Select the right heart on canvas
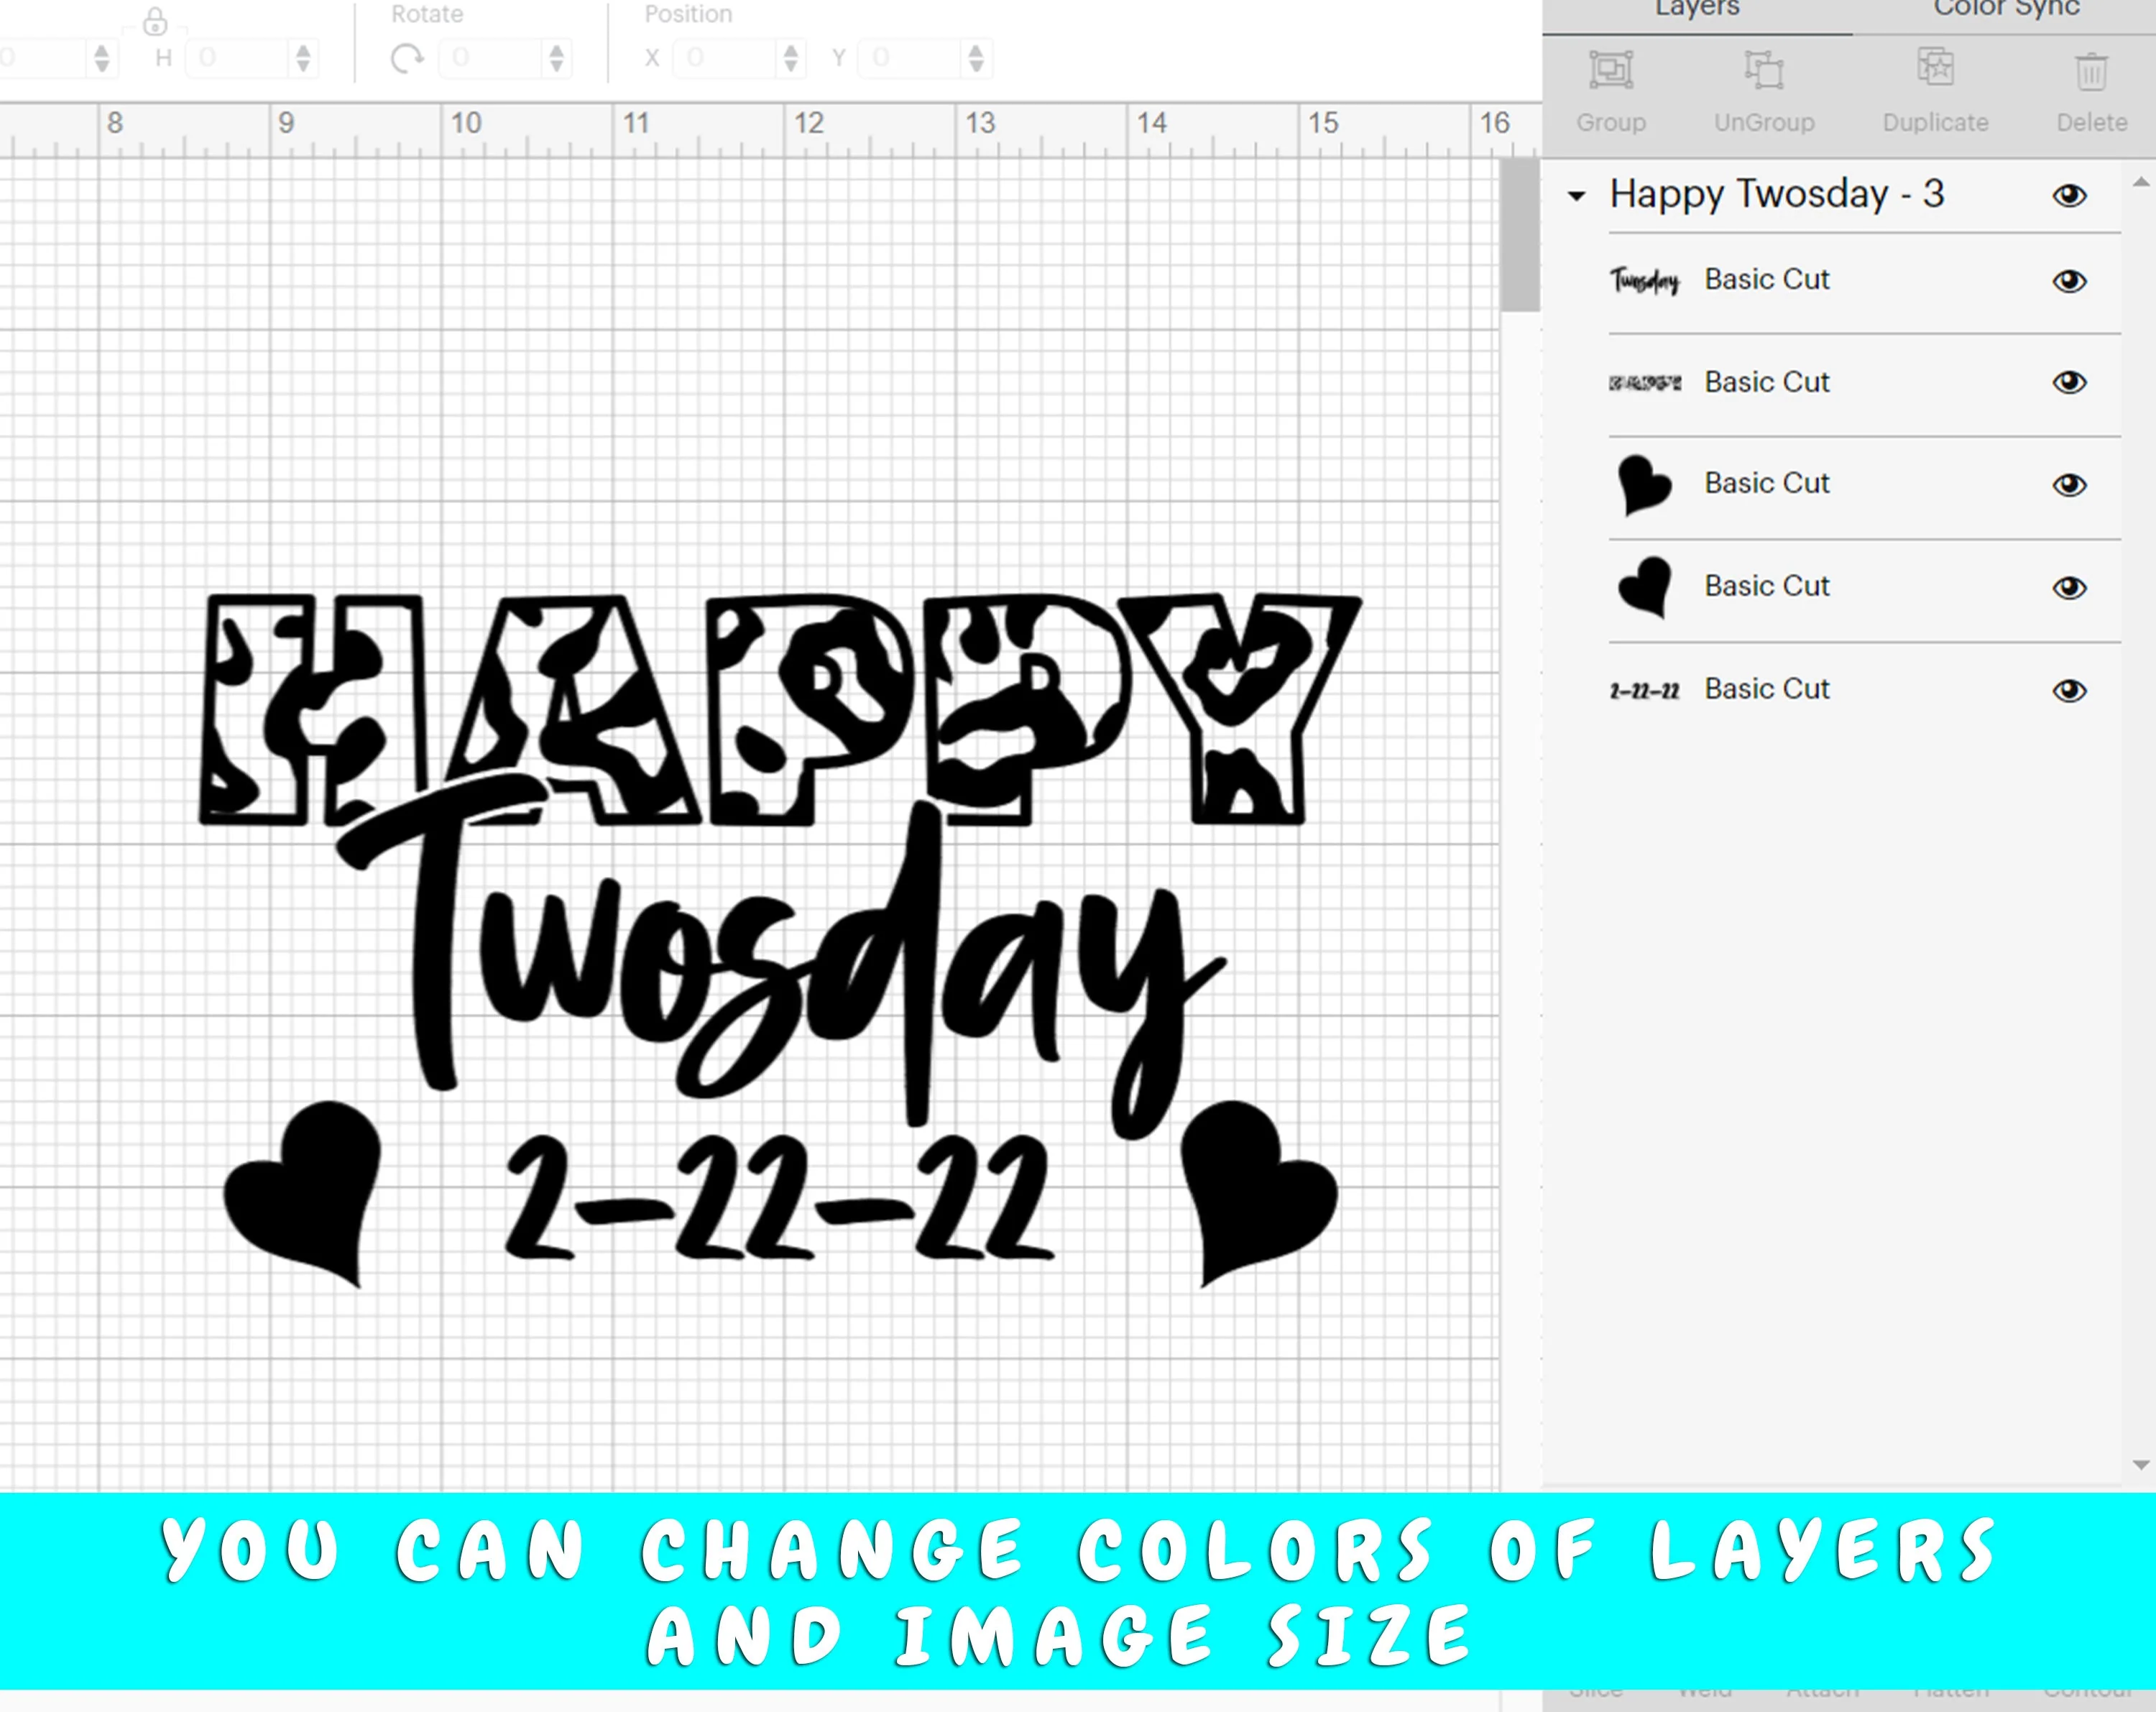 [1259, 1194]
